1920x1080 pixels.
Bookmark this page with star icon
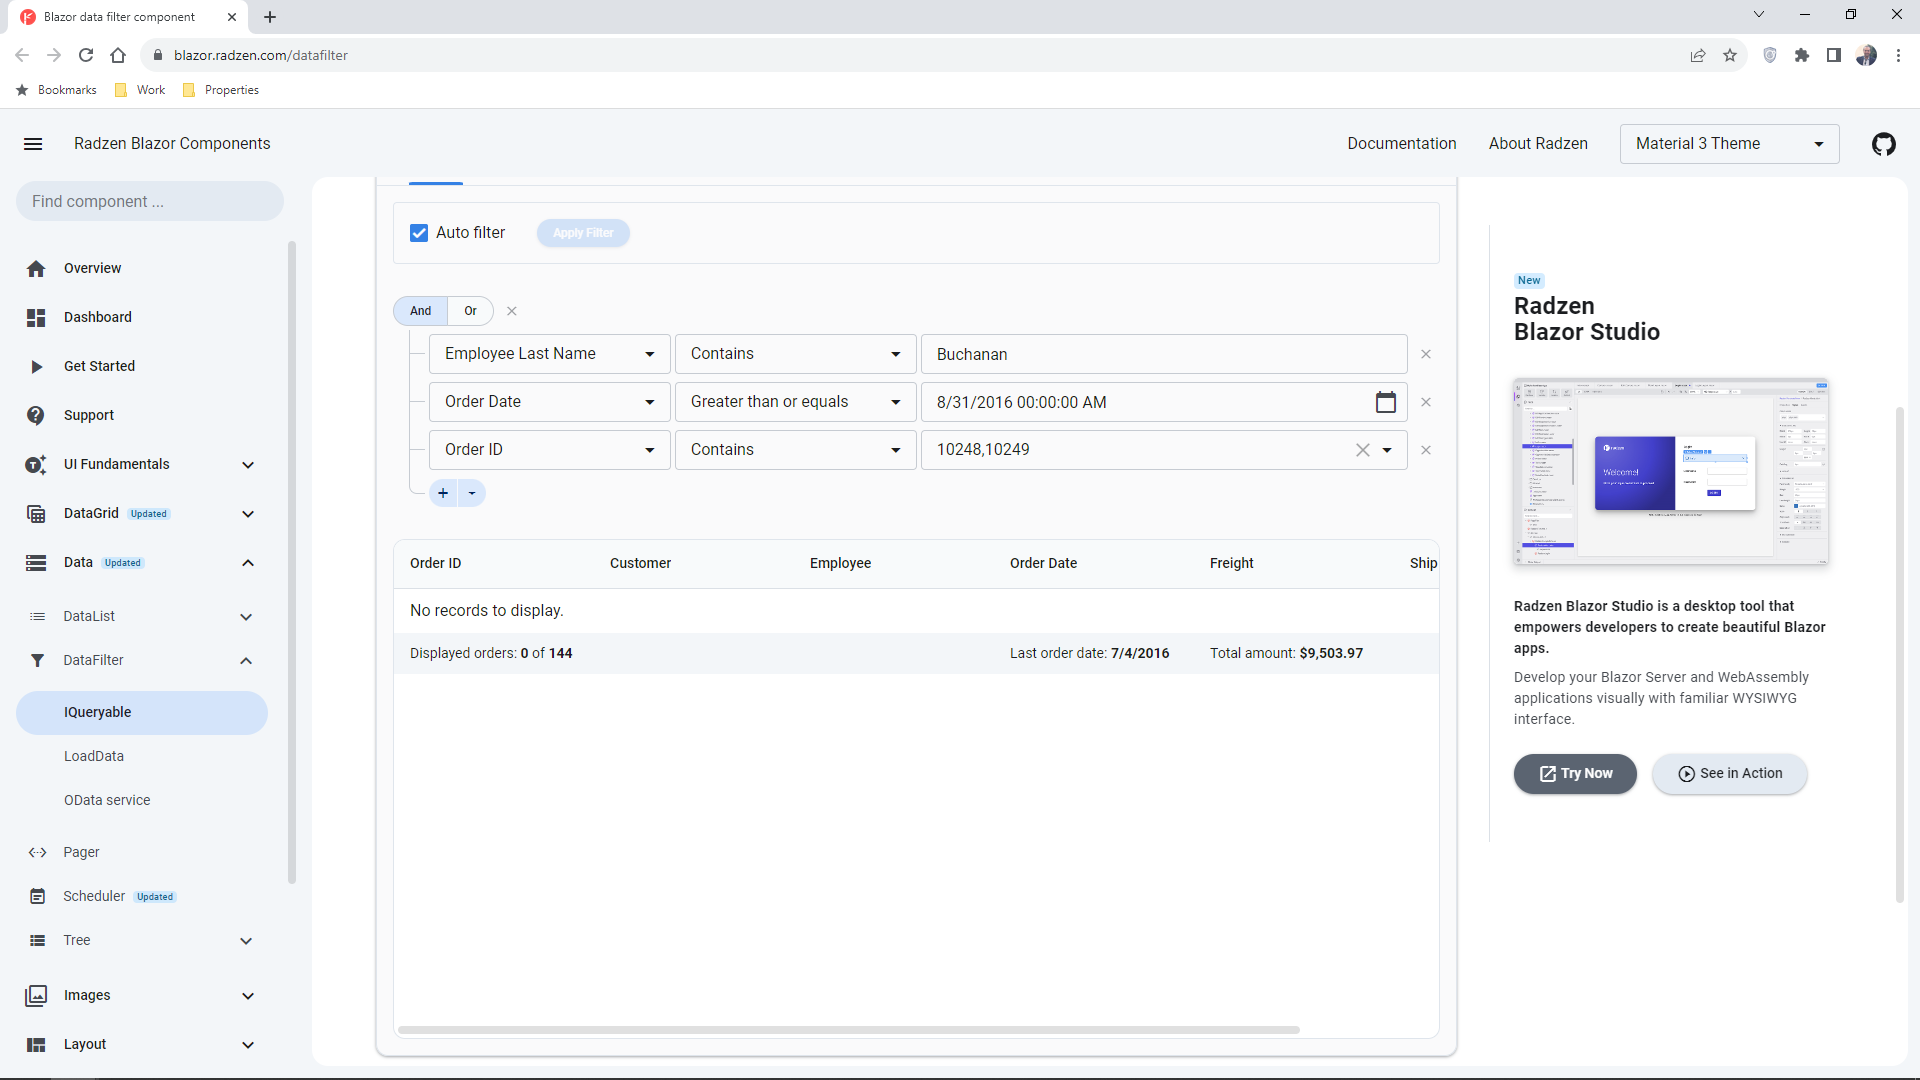(1730, 55)
